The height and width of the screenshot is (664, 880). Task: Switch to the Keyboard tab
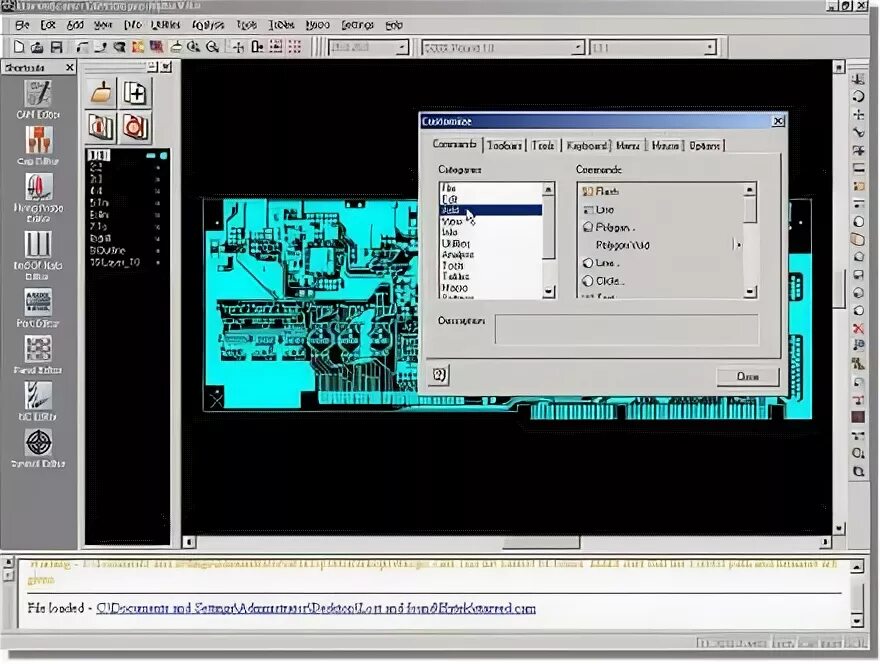[x=586, y=145]
